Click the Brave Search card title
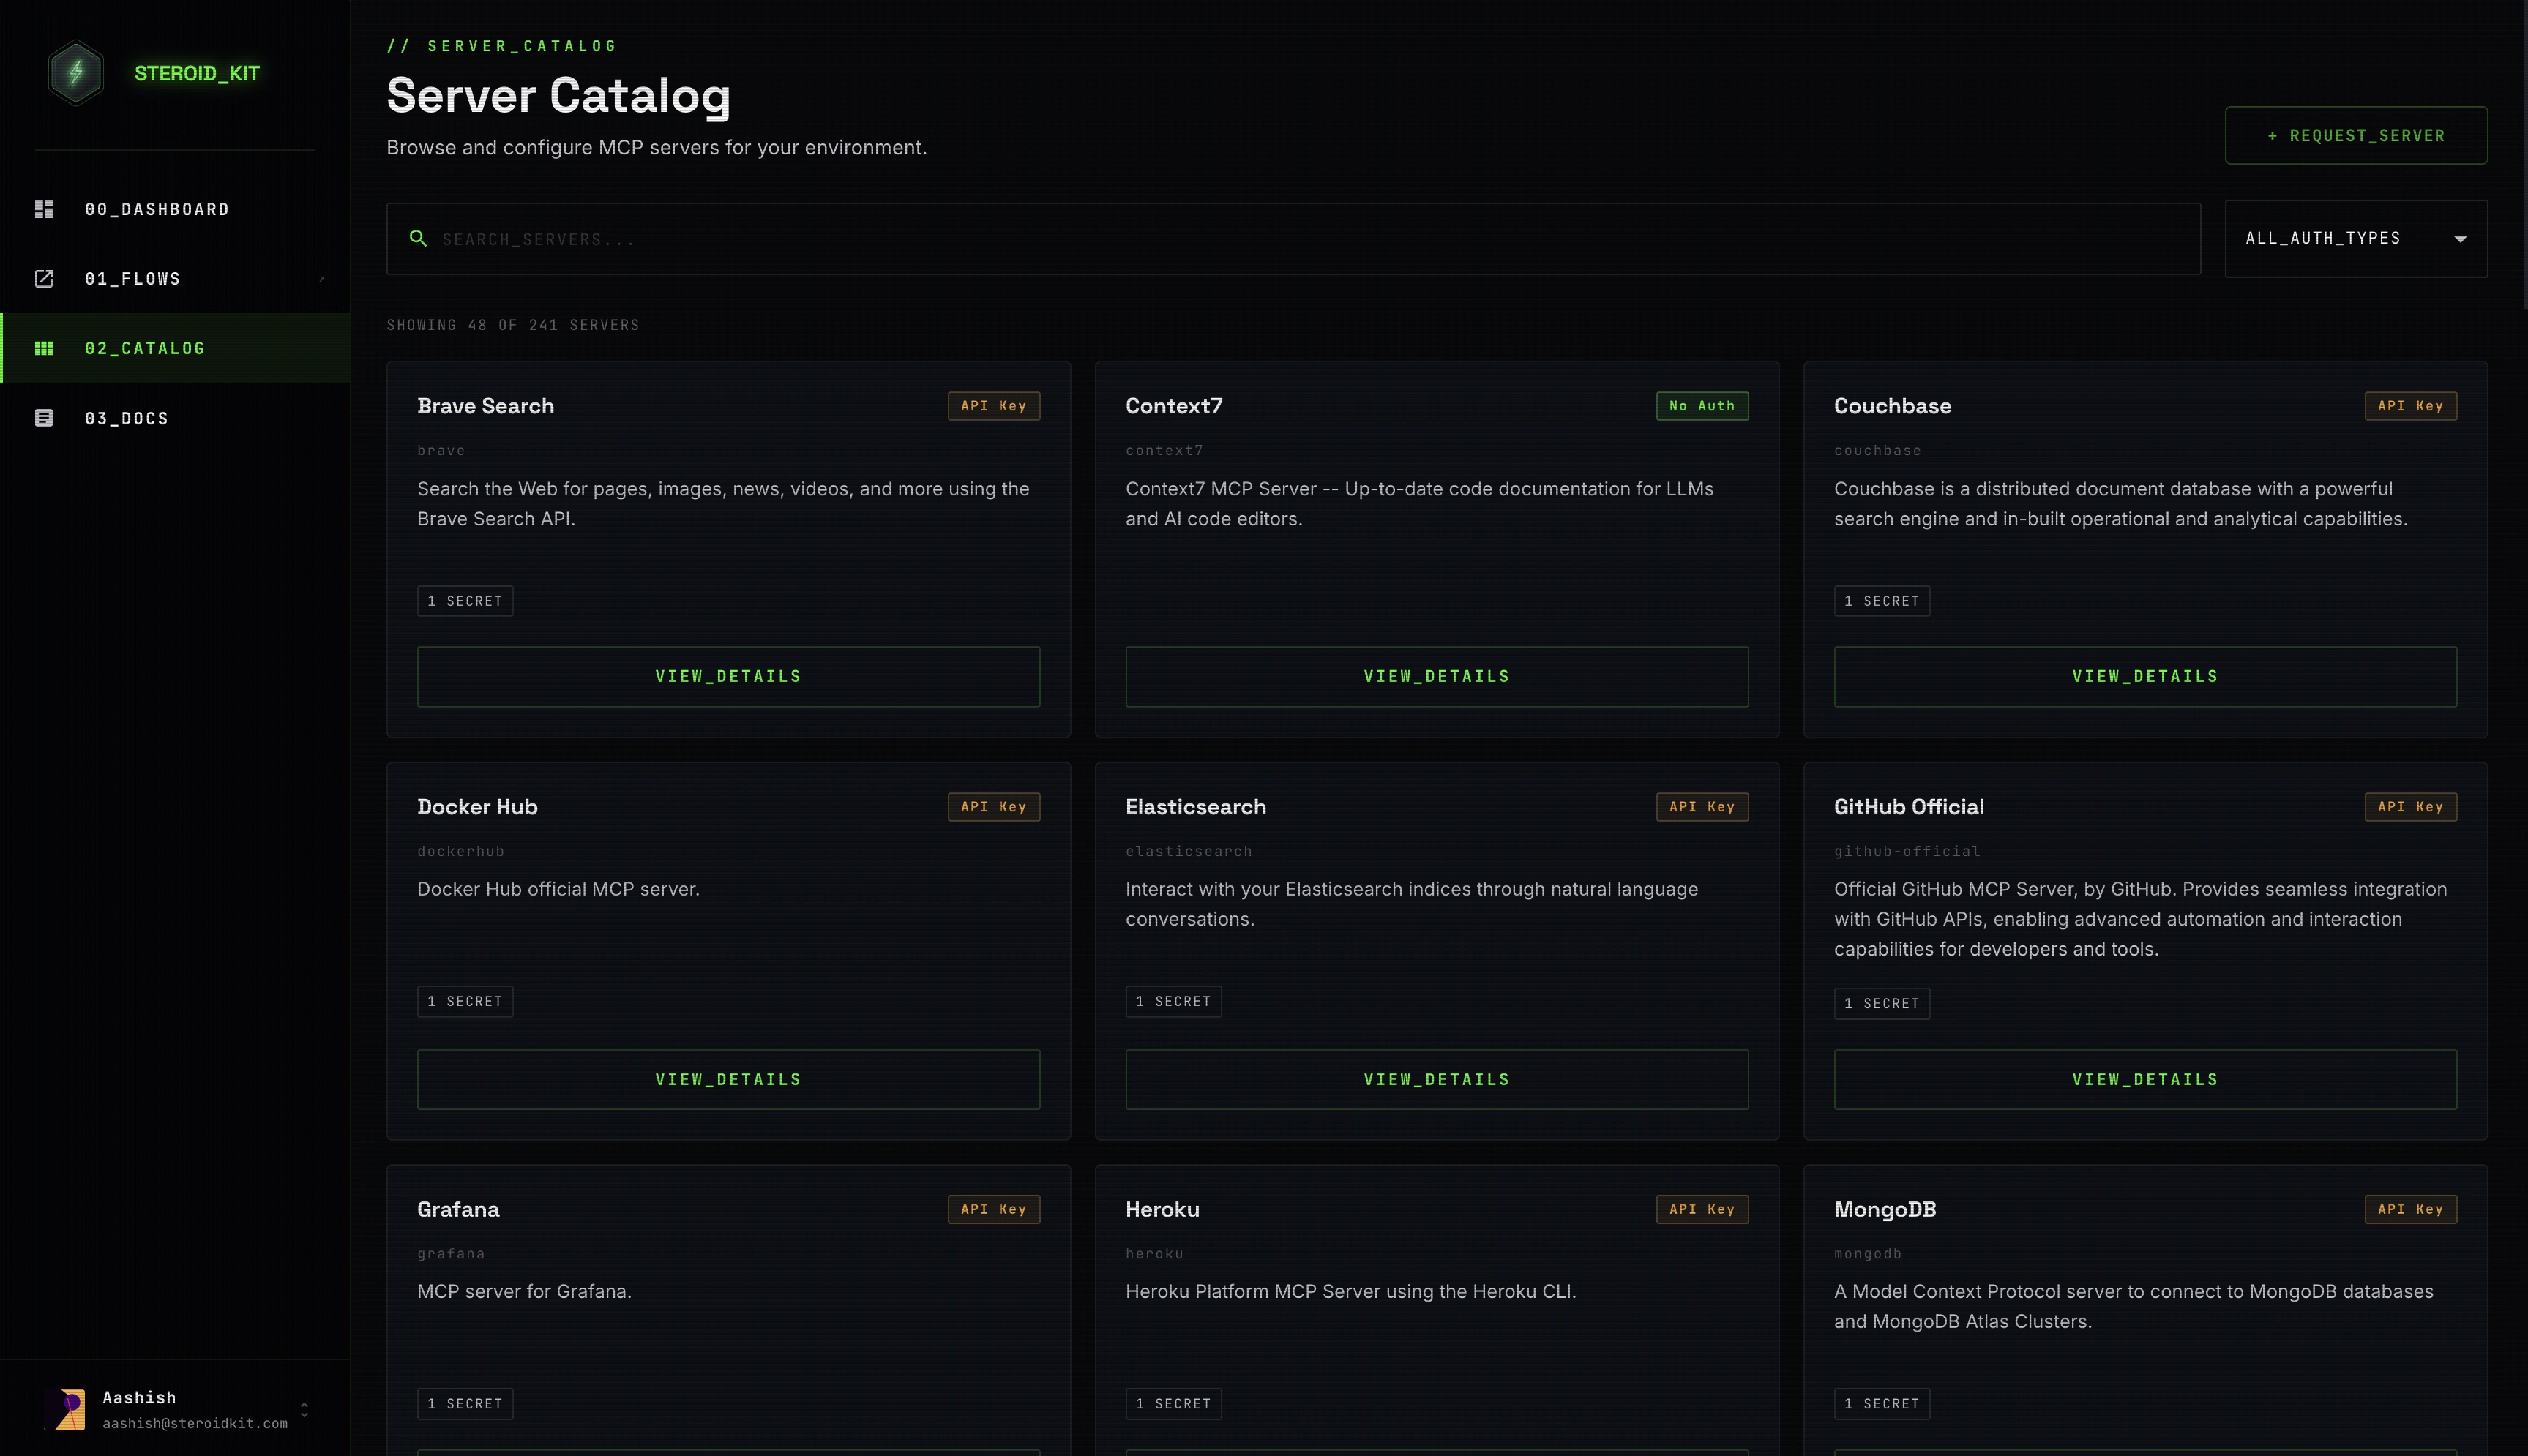 485,406
